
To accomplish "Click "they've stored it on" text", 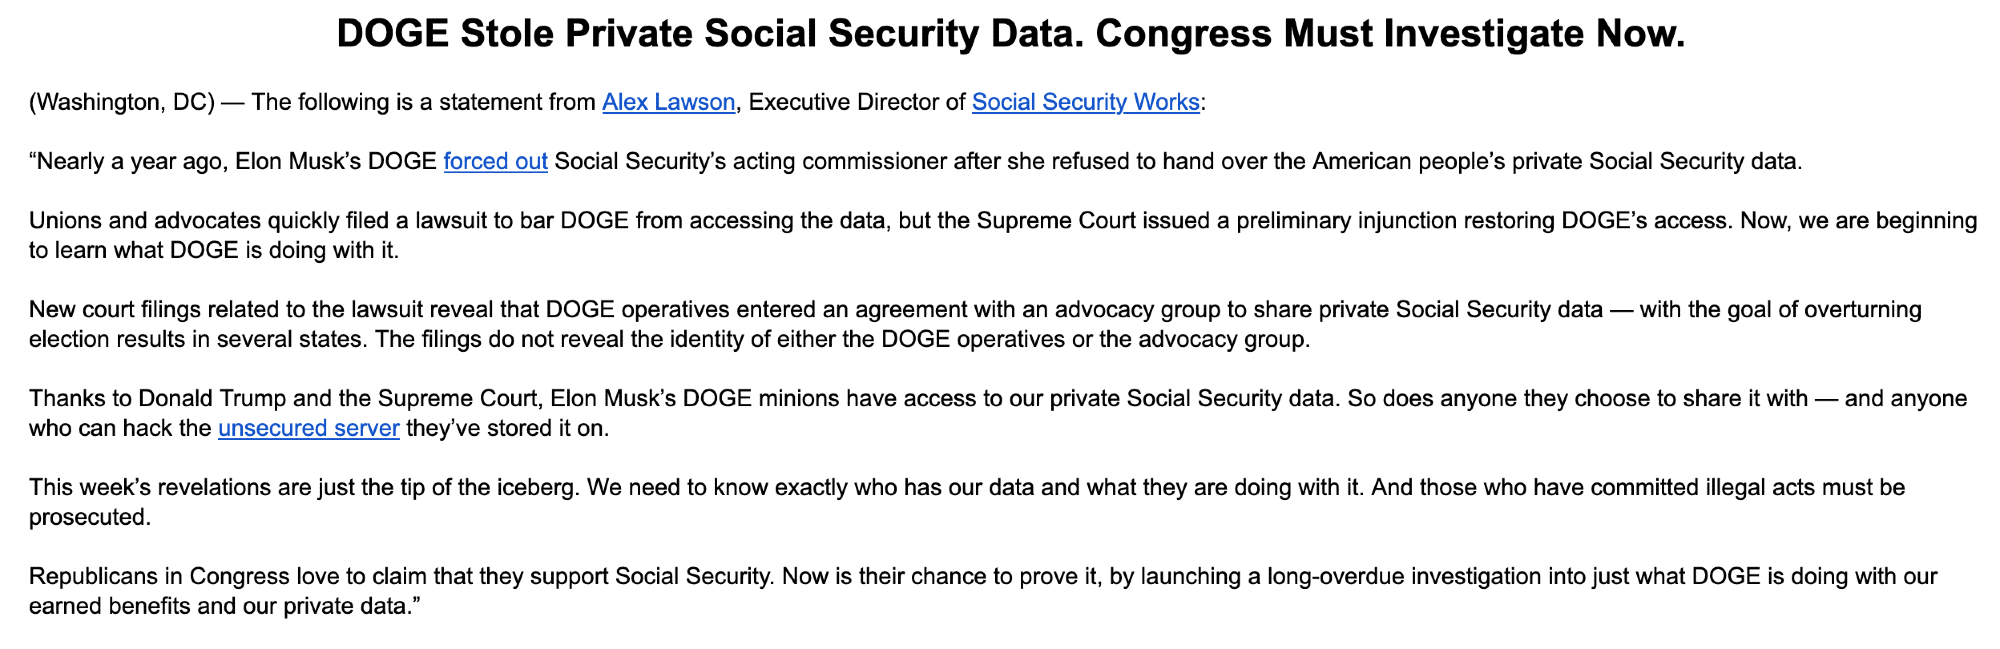I will (507, 429).
